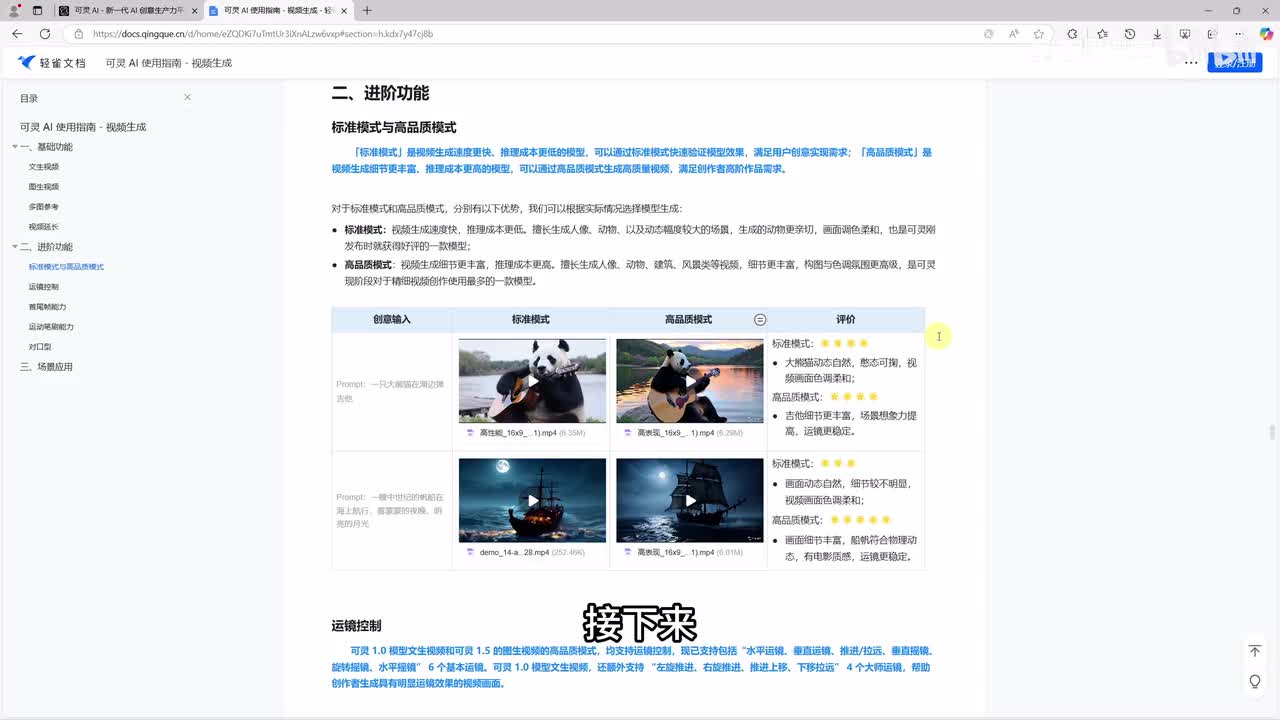Open the browser downloads icon
The width and height of the screenshot is (1280, 720).
click(x=1157, y=33)
